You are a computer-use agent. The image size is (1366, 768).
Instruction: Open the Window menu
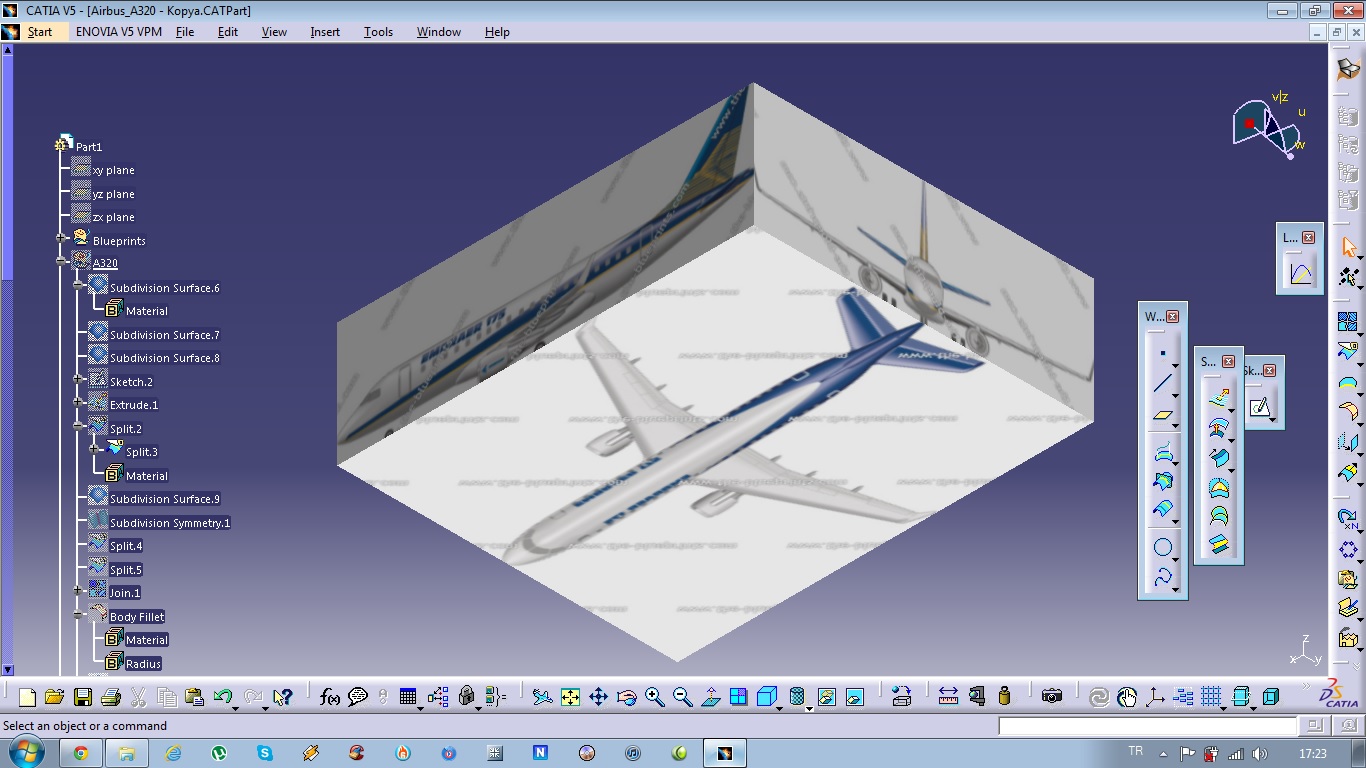click(x=439, y=32)
